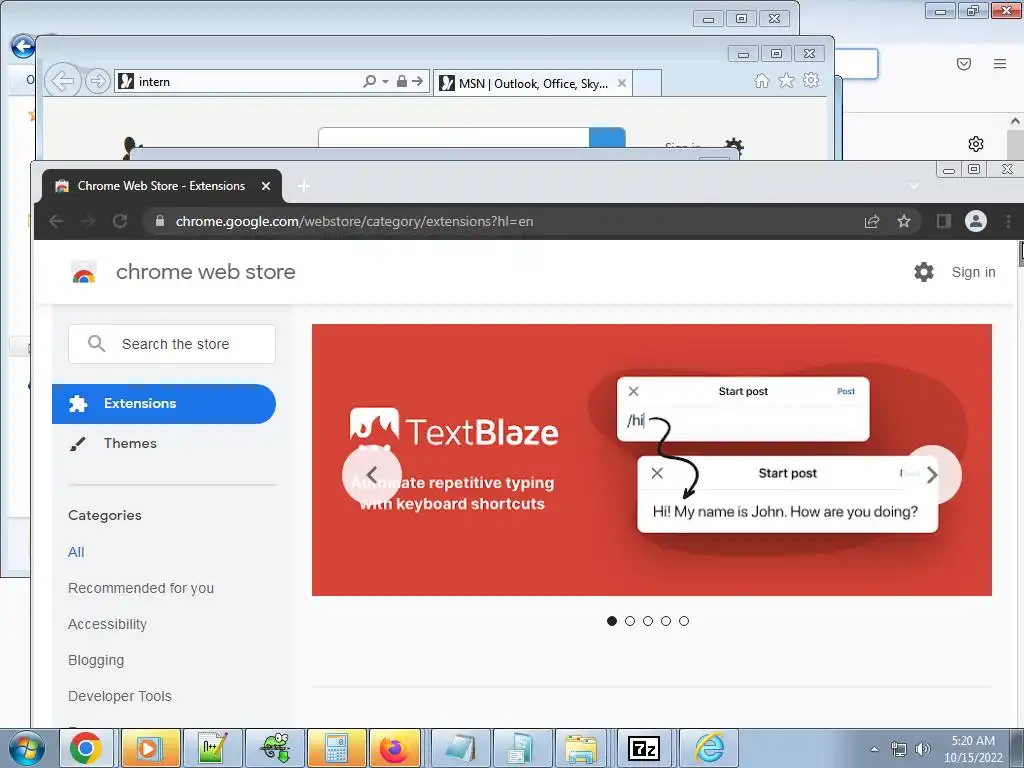Viewport: 1024px width, 768px height.
Task: Select the fifth carousel dot
Action: [684, 621]
